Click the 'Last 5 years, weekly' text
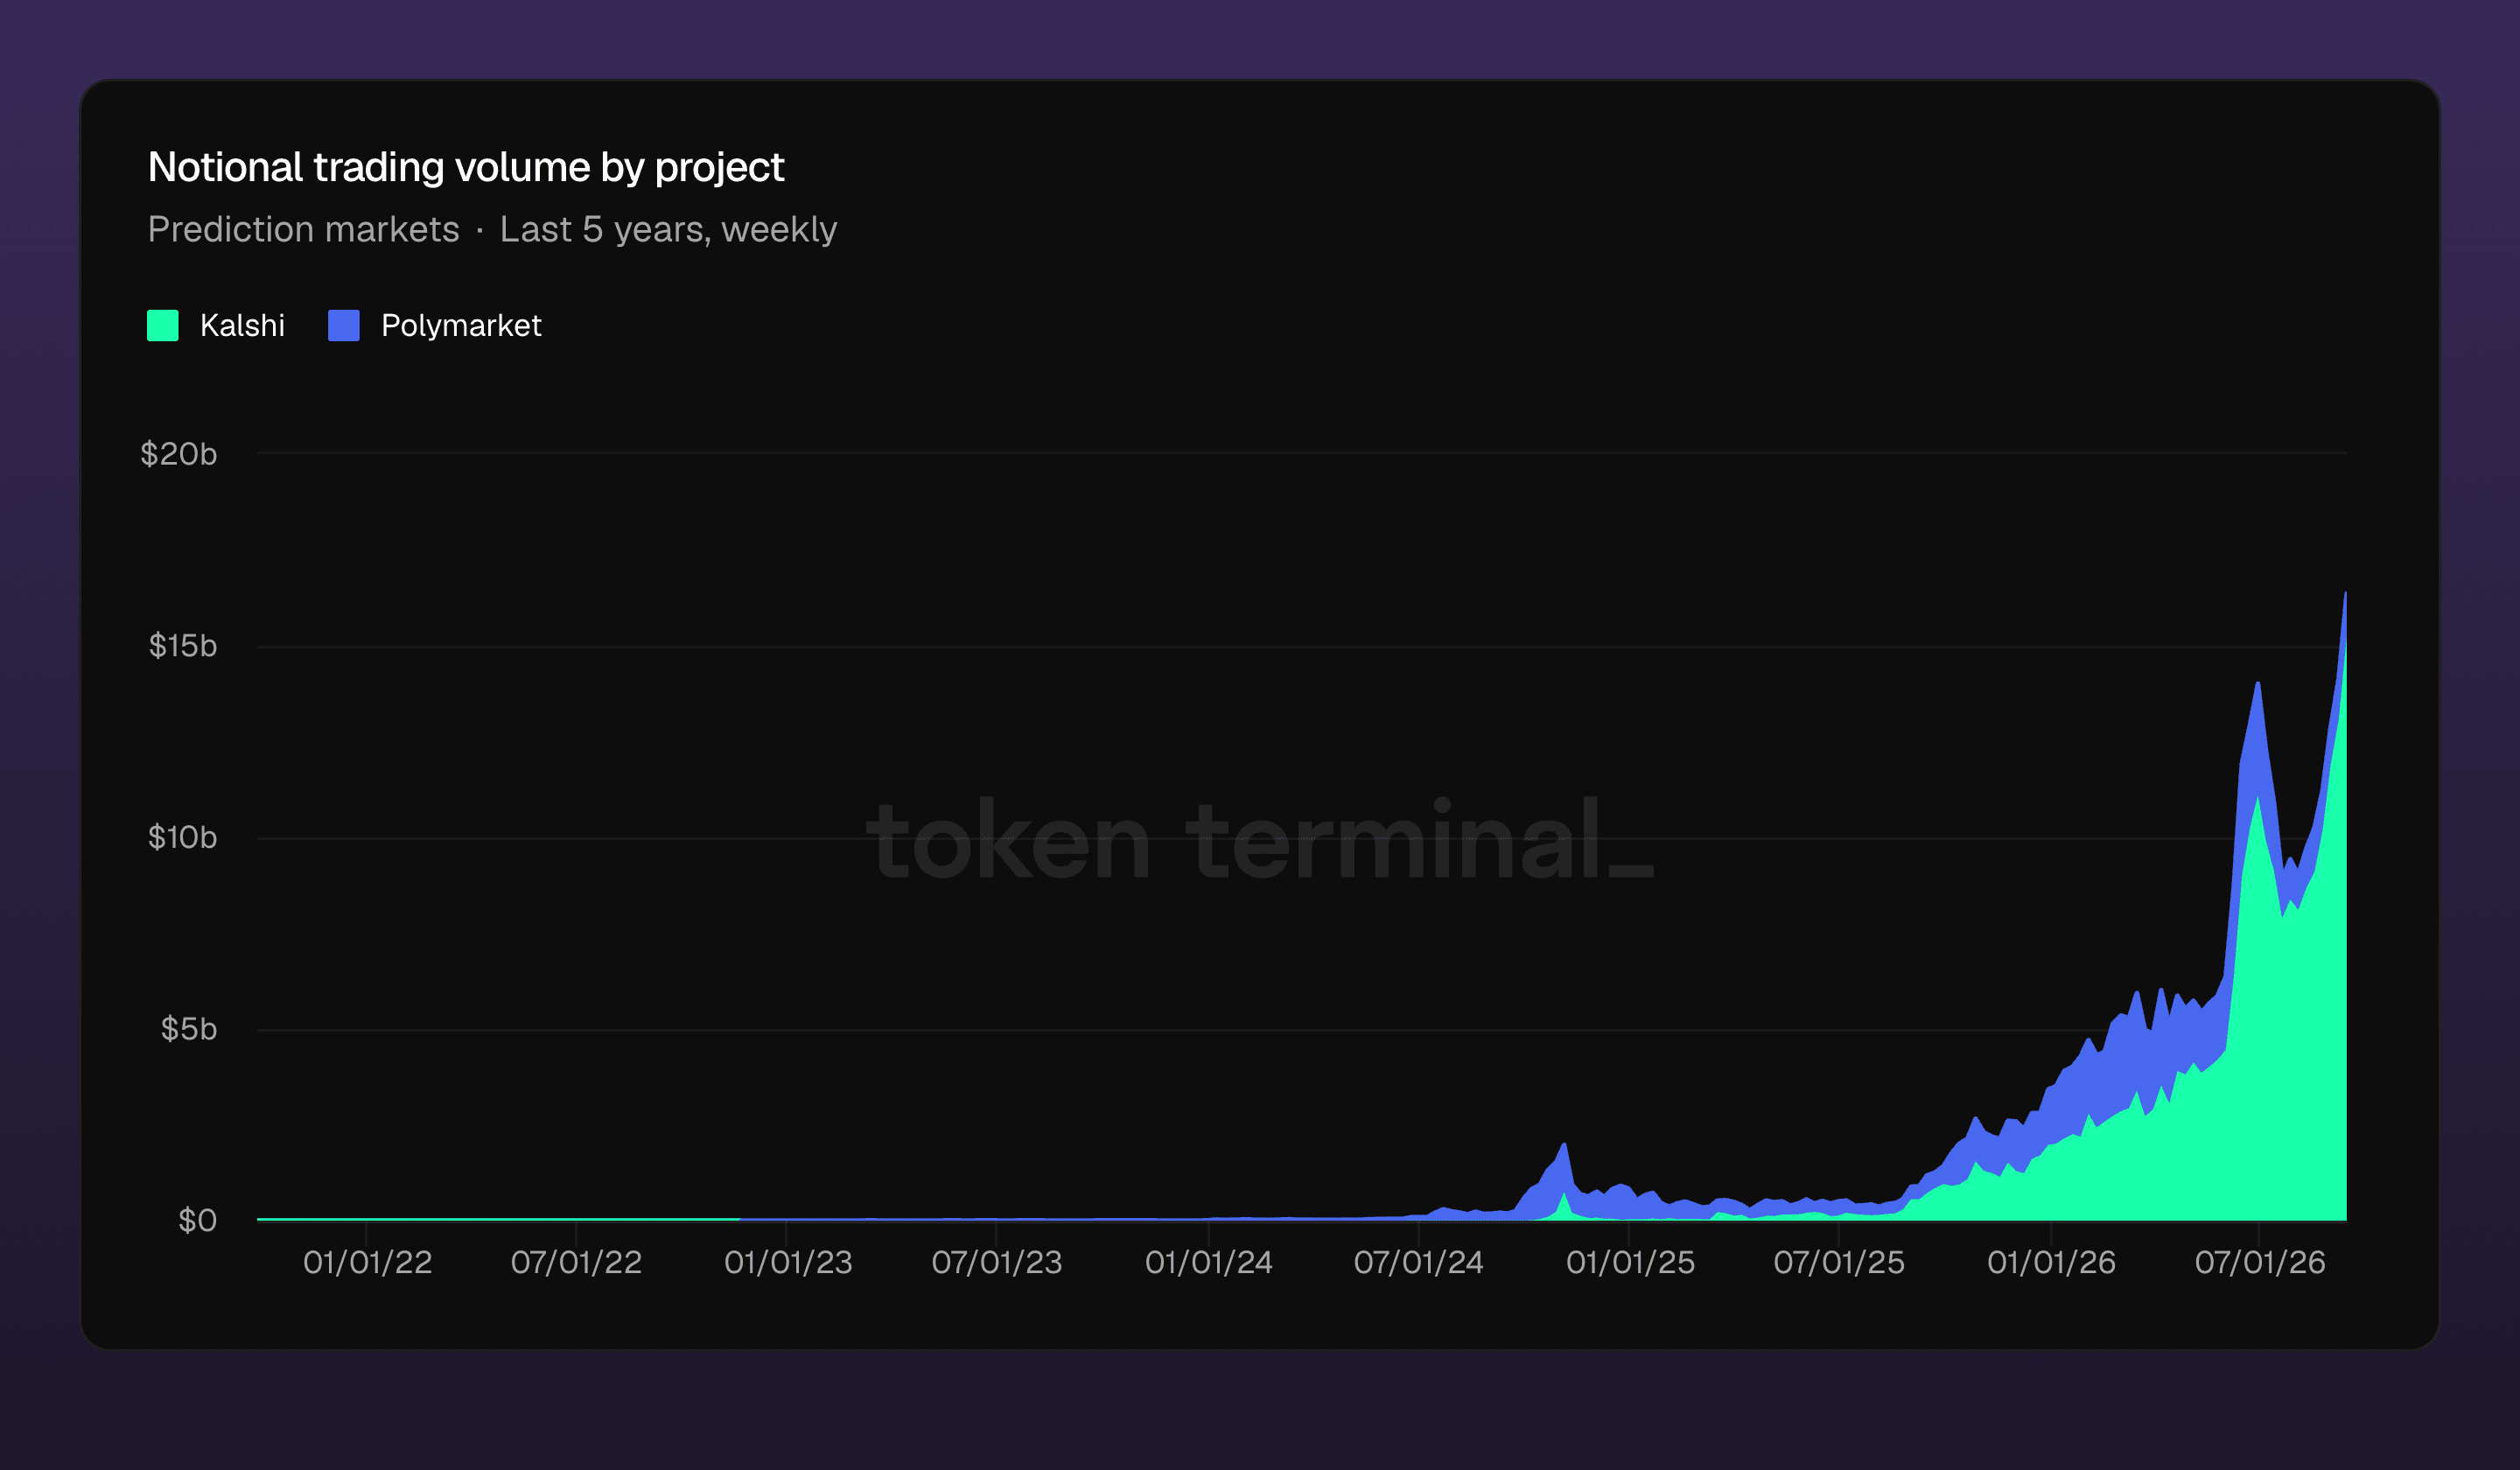 668,230
